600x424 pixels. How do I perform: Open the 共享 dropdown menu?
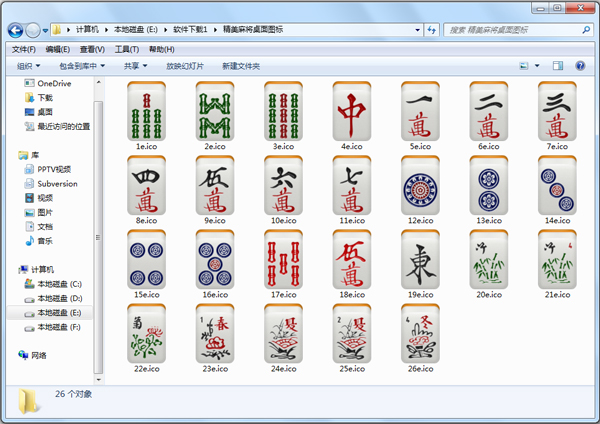137,66
